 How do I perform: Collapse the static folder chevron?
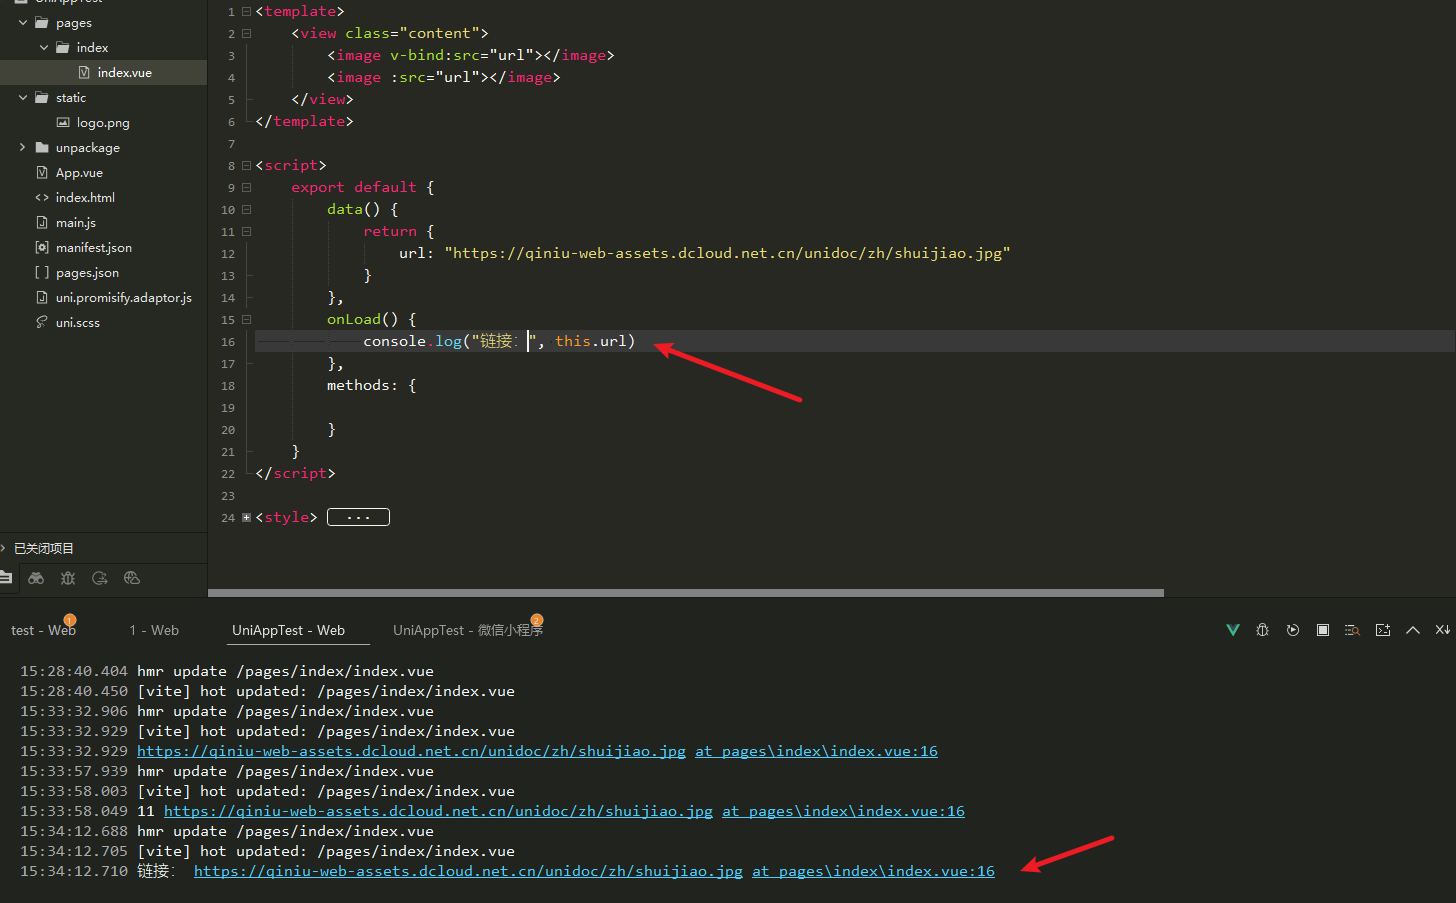[x=23, y=97]
